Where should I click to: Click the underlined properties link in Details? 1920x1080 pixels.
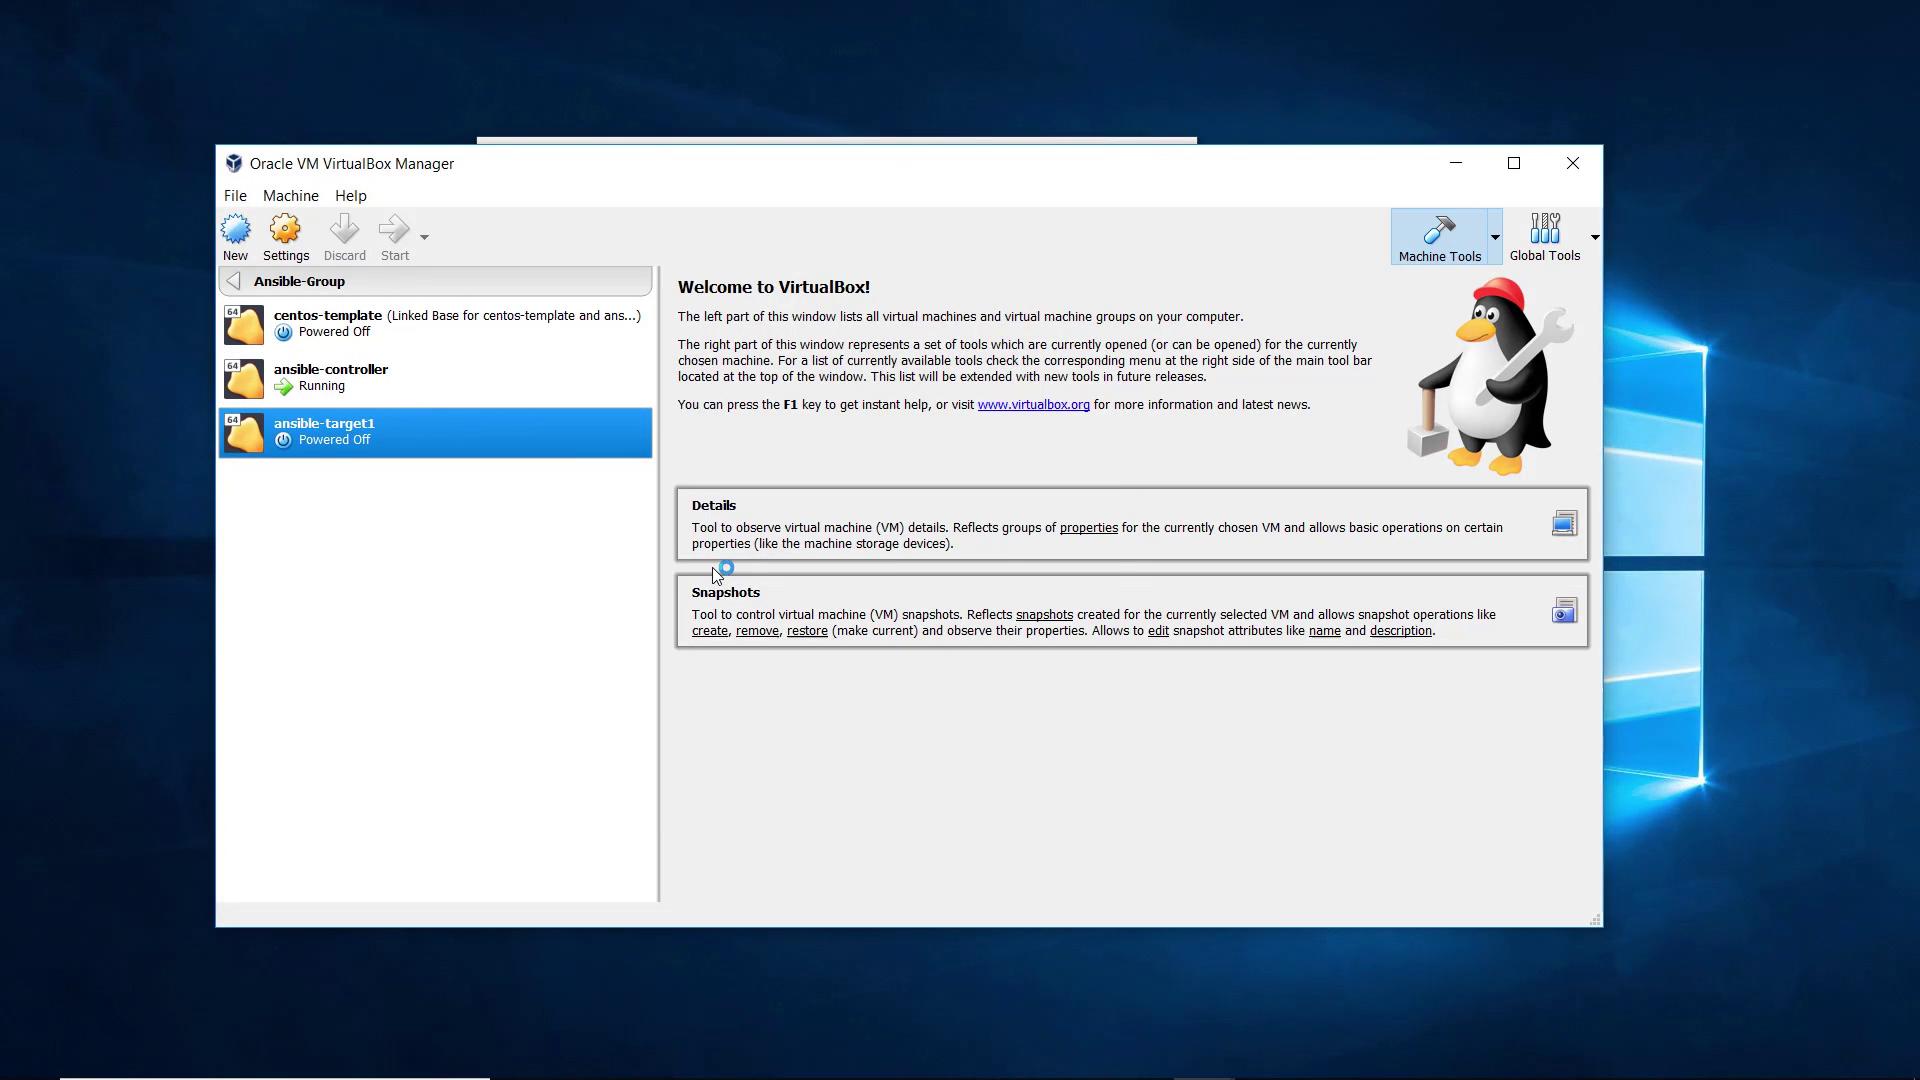1088,528
